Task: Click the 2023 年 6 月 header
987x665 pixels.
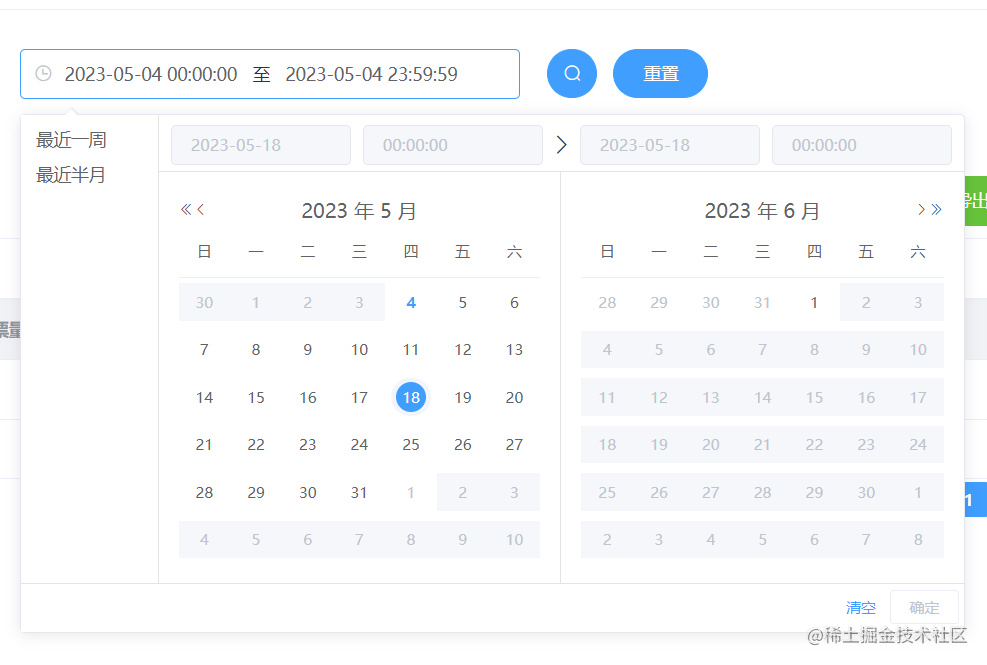Action: [762, 210]
